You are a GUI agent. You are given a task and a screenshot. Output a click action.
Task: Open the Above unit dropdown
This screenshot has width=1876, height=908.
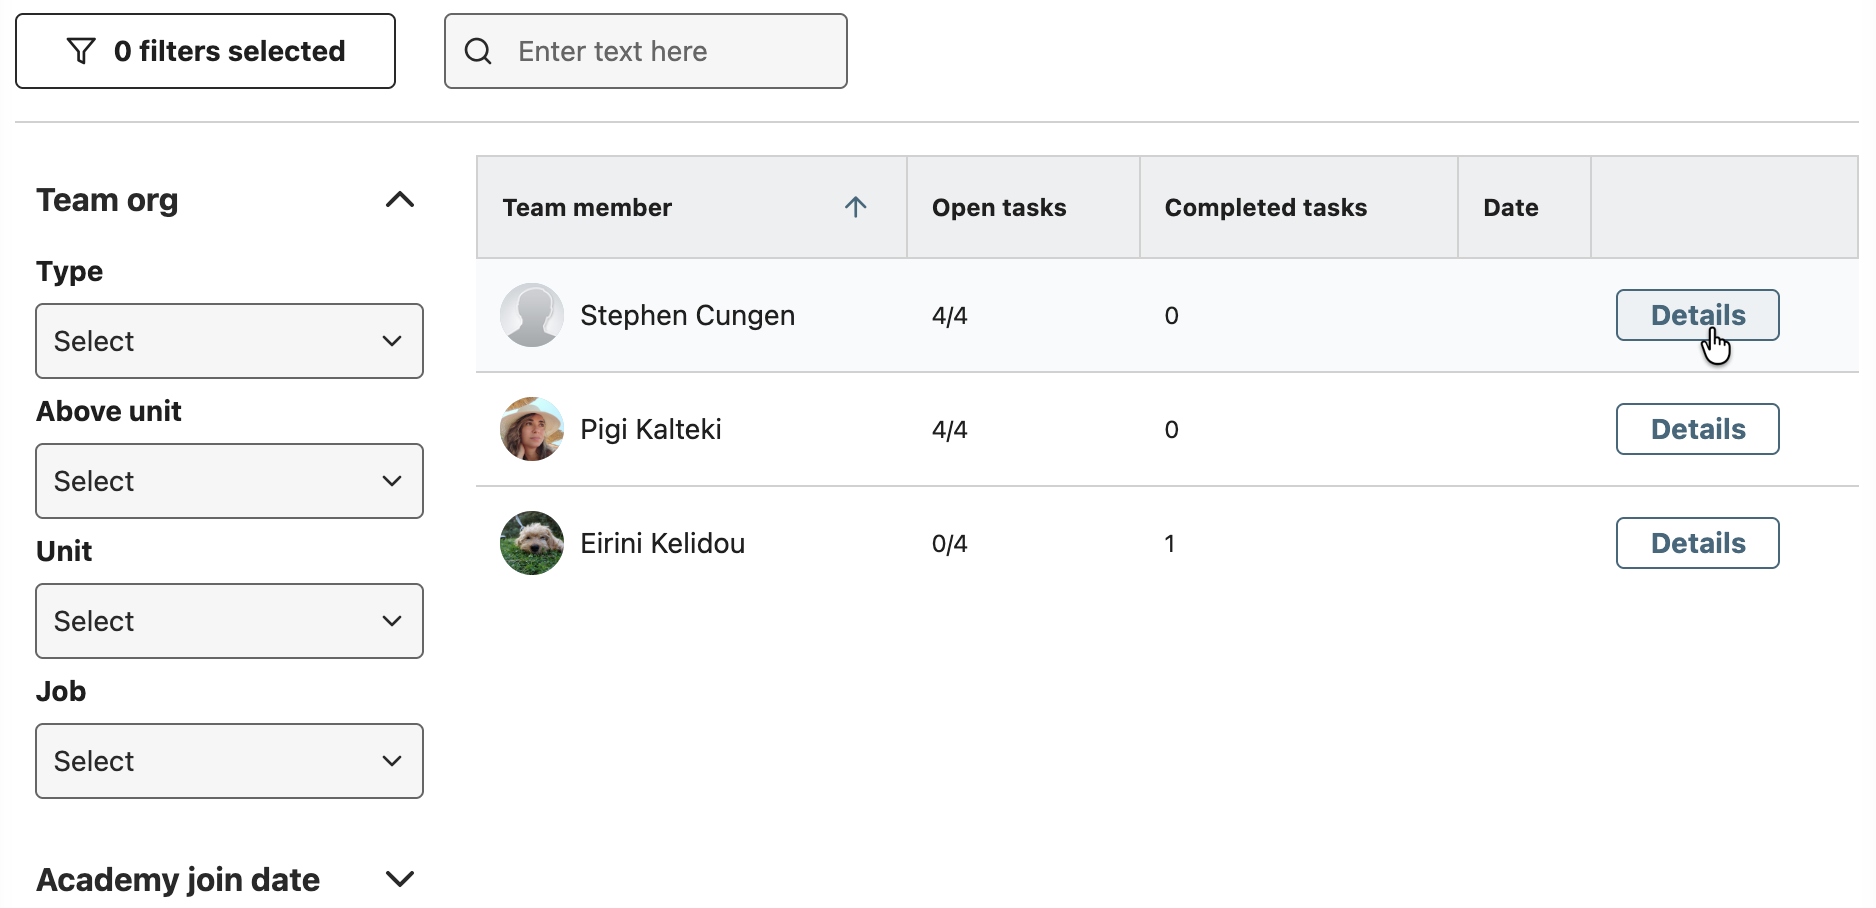point(229,481)
